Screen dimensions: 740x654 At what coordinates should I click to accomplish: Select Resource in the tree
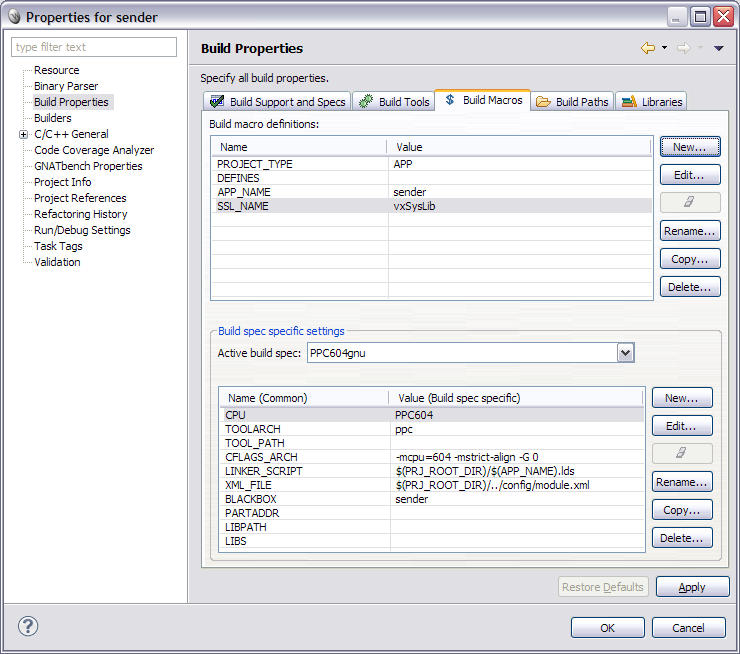57,70
